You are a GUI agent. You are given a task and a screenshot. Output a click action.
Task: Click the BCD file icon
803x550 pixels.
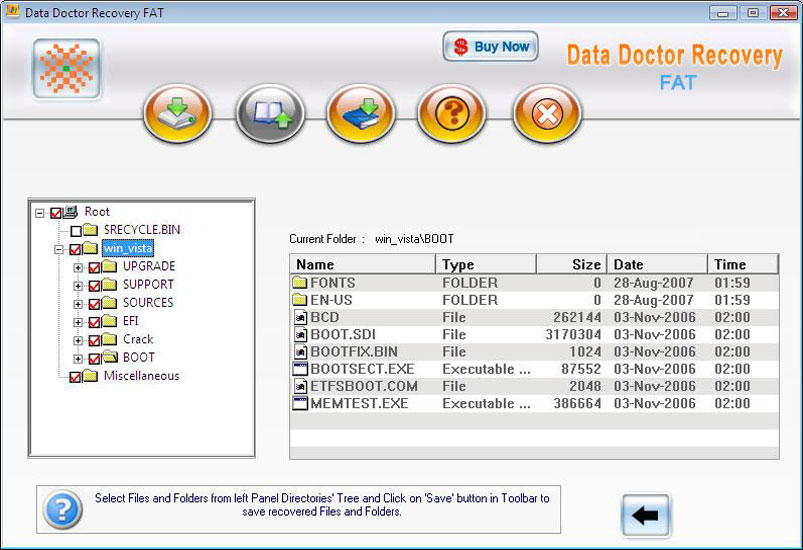[x=301, y=318]
